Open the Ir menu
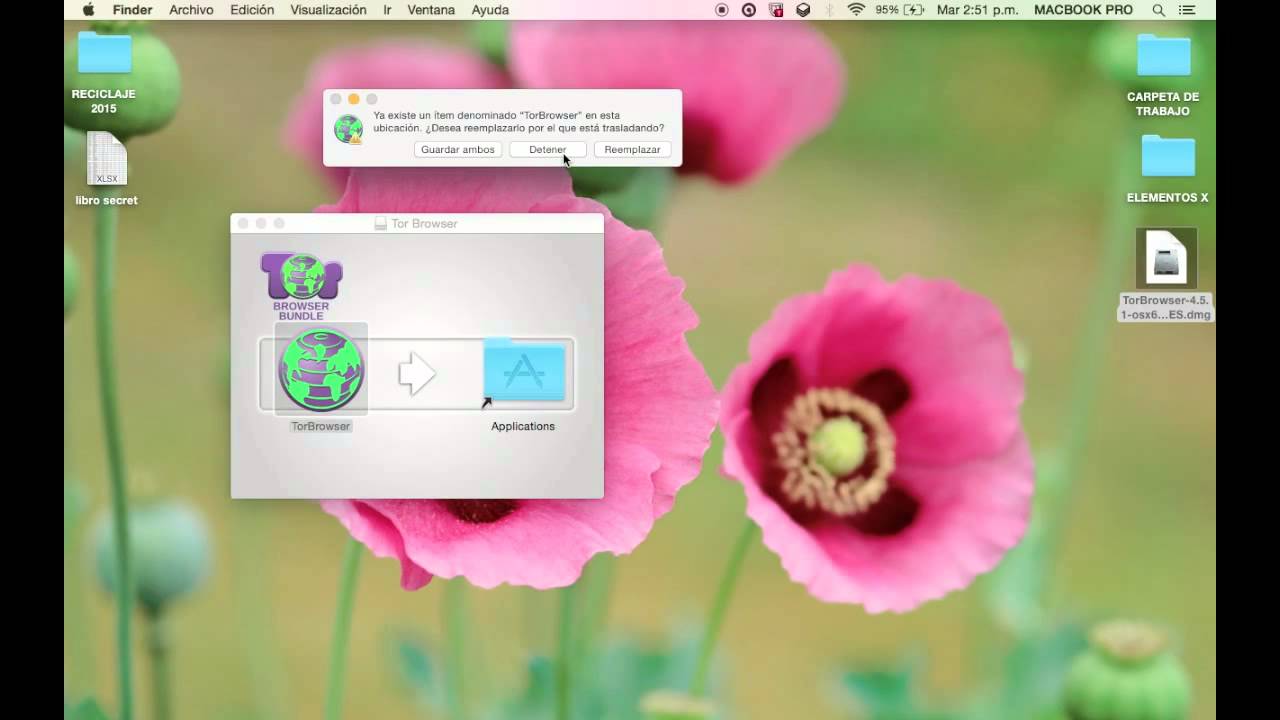Image resolution: width=1280 pixels, height=720 pixels. [x=387, y=10]
